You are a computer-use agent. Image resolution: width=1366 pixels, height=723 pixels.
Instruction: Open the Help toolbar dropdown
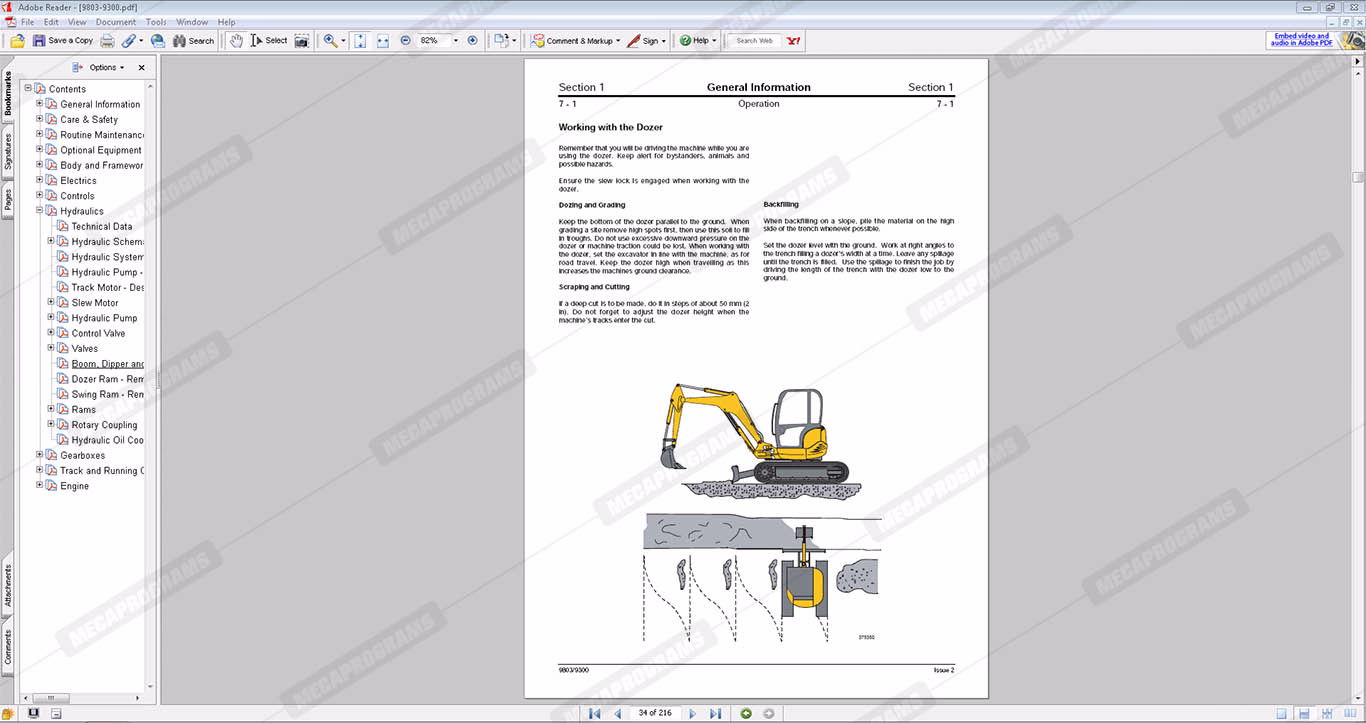tap(698, 41)
